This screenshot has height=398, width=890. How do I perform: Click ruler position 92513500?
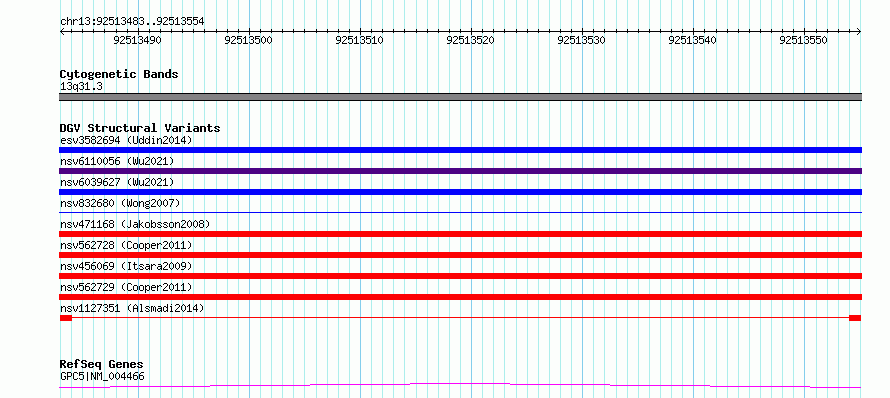tap(249, 40)
